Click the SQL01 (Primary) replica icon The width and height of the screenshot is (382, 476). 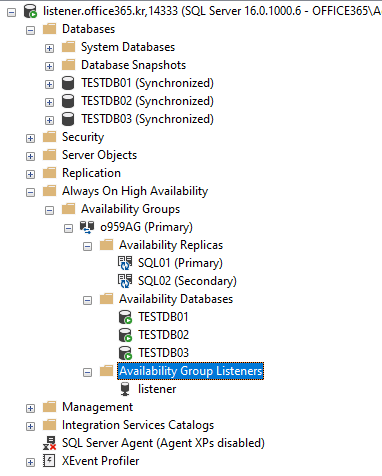125,263
